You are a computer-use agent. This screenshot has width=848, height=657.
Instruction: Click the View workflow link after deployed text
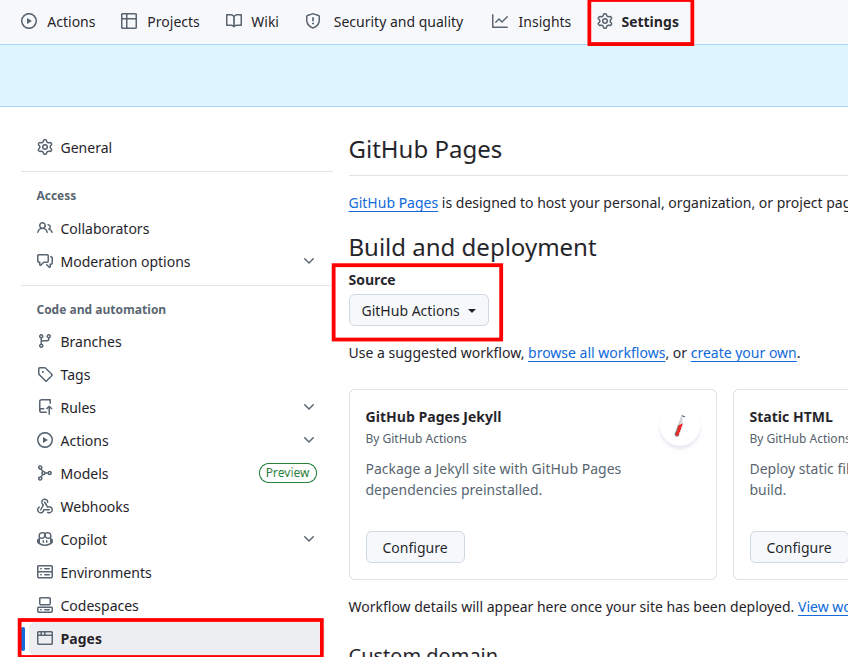point(823,607)
